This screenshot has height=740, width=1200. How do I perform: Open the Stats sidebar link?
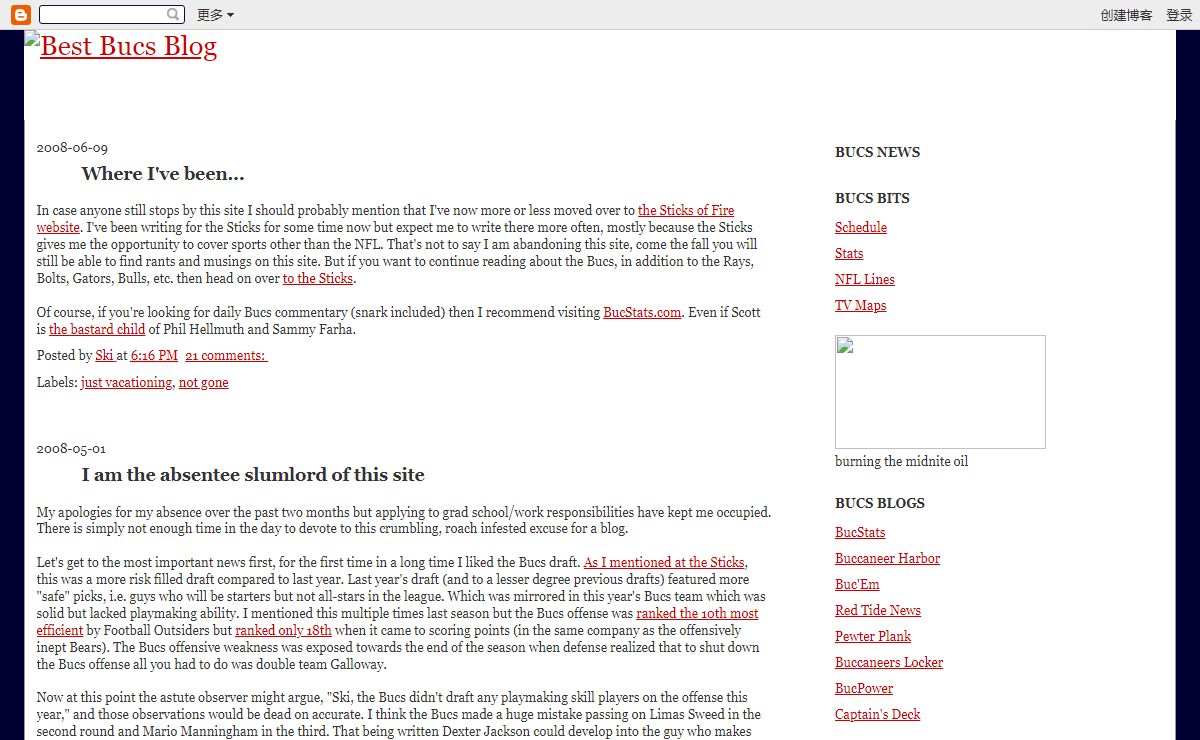849,253
